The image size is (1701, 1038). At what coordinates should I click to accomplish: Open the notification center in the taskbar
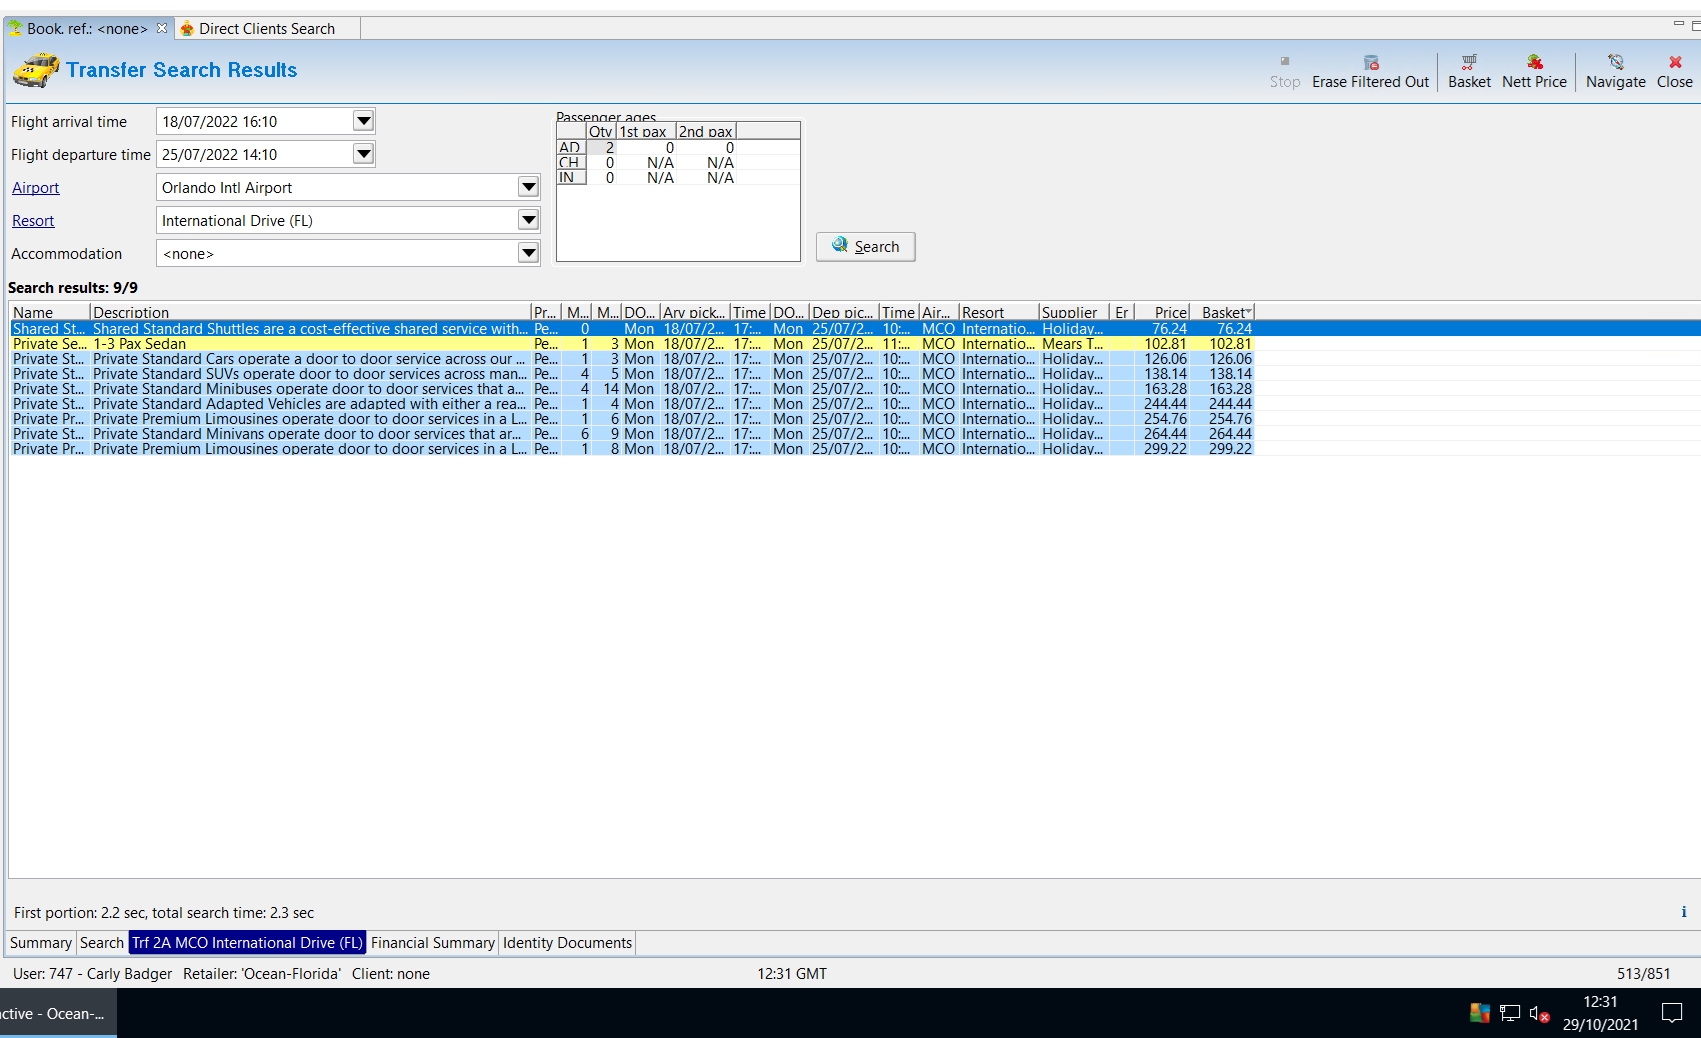coord(1672,1013)
